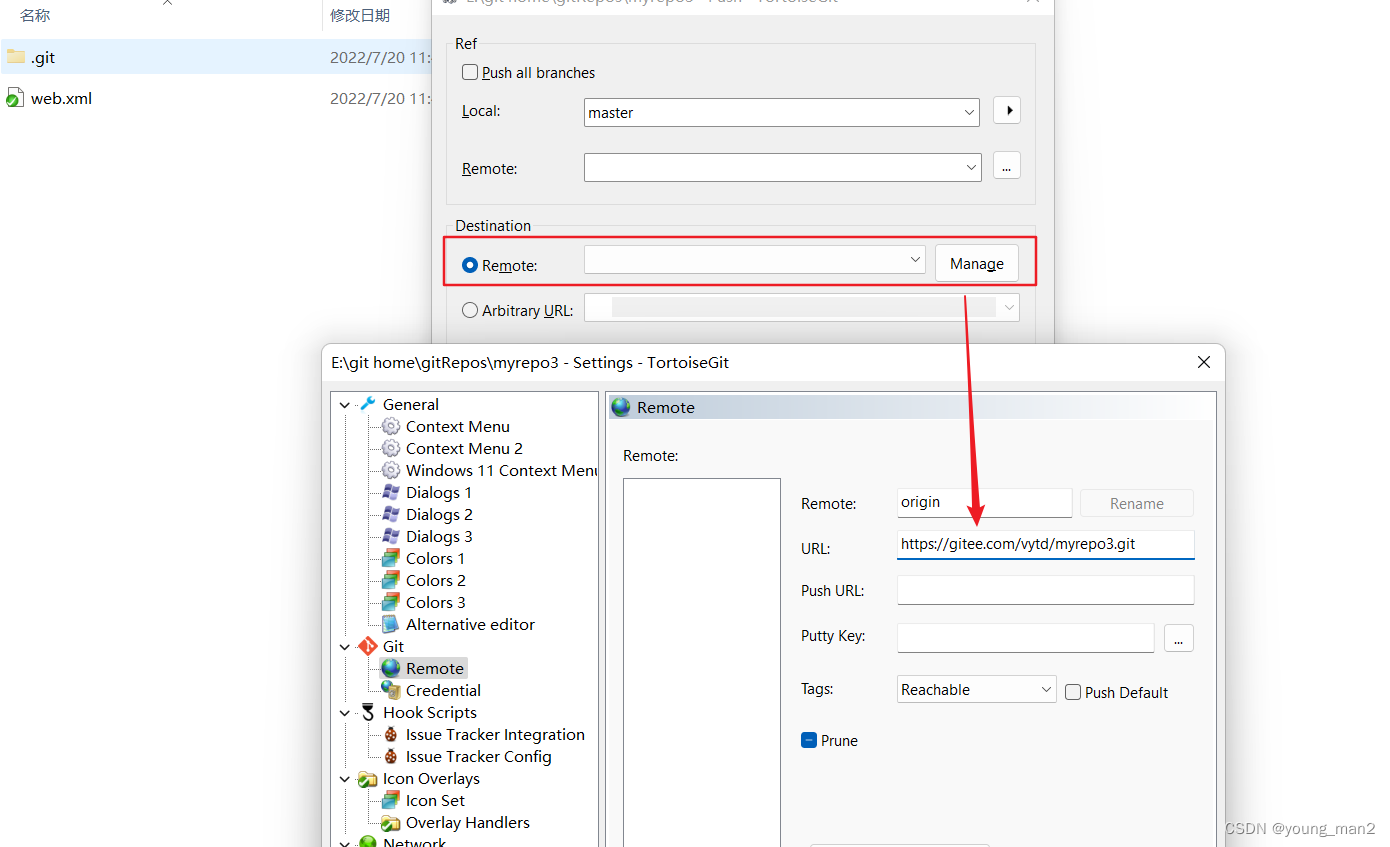Click the Icon Set icon
The height and width of the screenshot is (847, 1390).
point(391,800)
